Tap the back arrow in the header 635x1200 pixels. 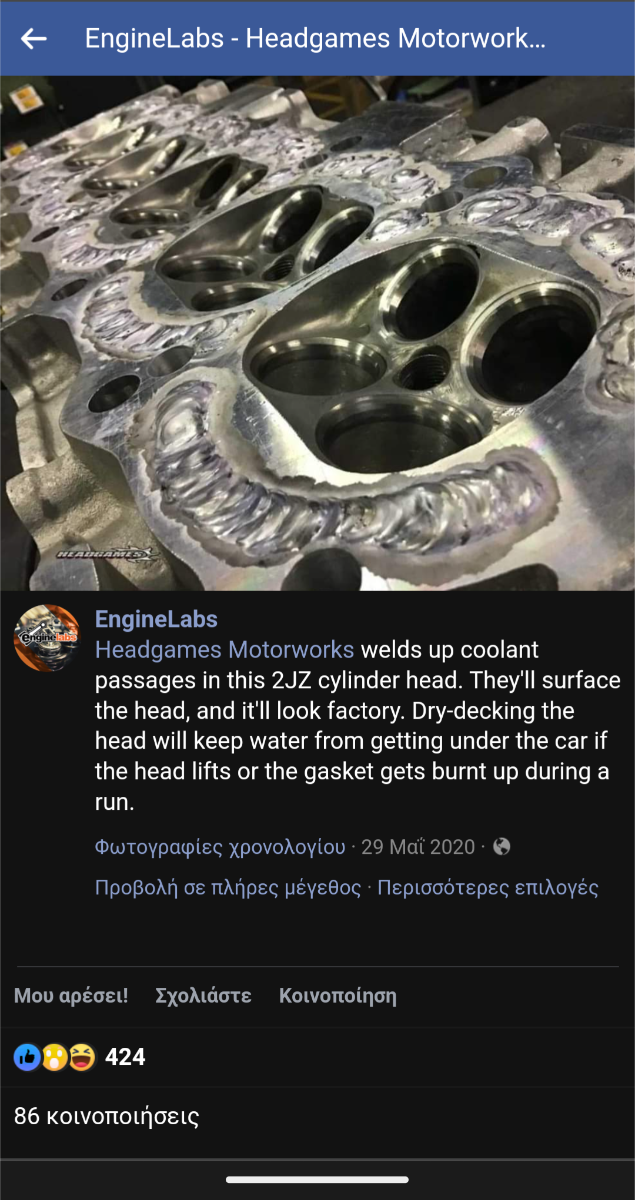(x=34, y=39)
